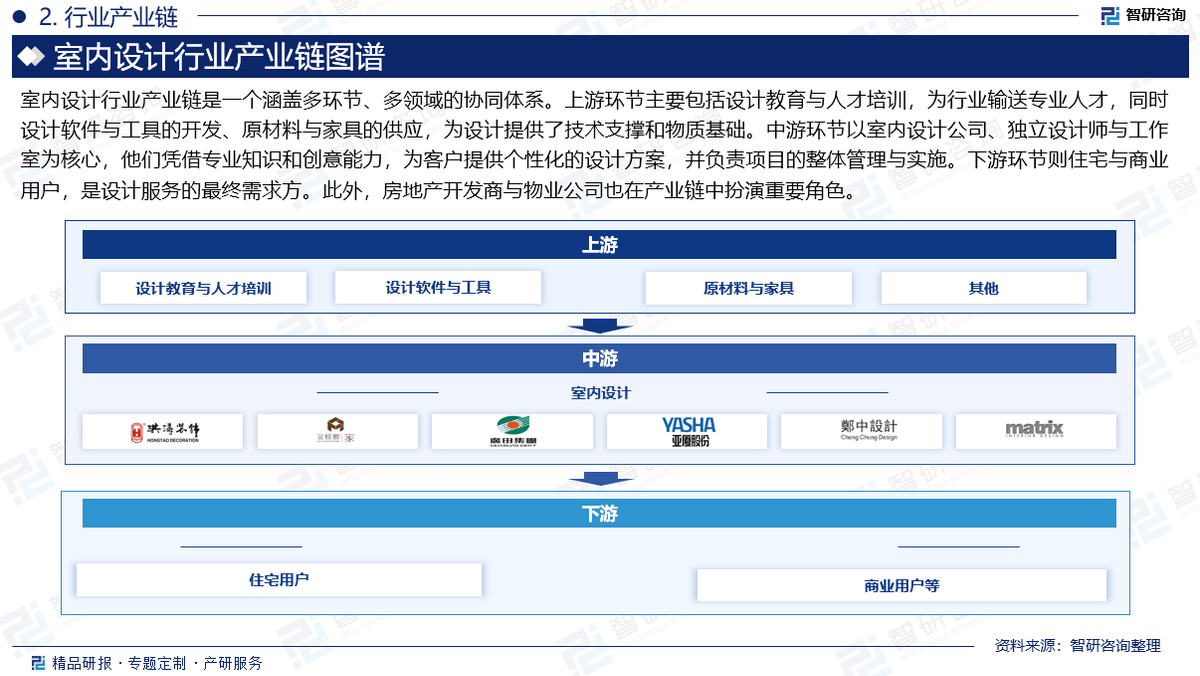
Task: Click the 设计教育与人才培训 box
Action: (203, 289)
